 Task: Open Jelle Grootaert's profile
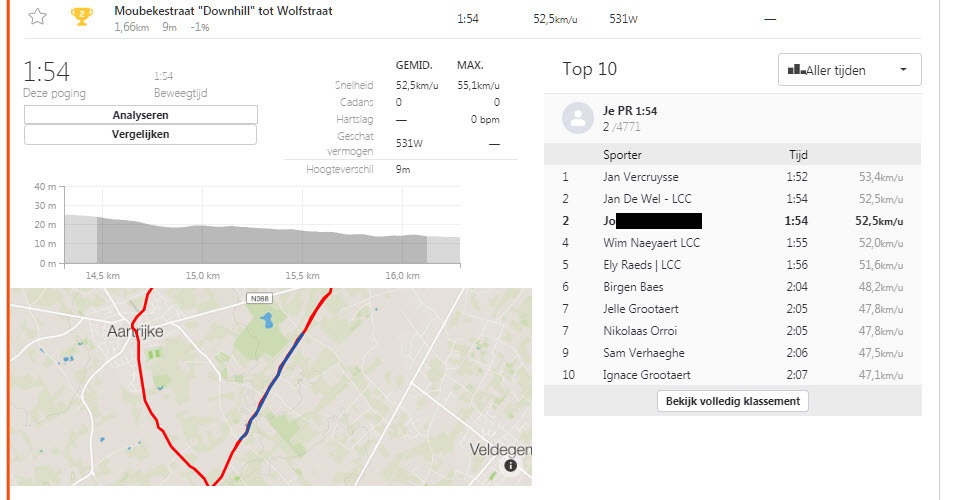(641, 309)
